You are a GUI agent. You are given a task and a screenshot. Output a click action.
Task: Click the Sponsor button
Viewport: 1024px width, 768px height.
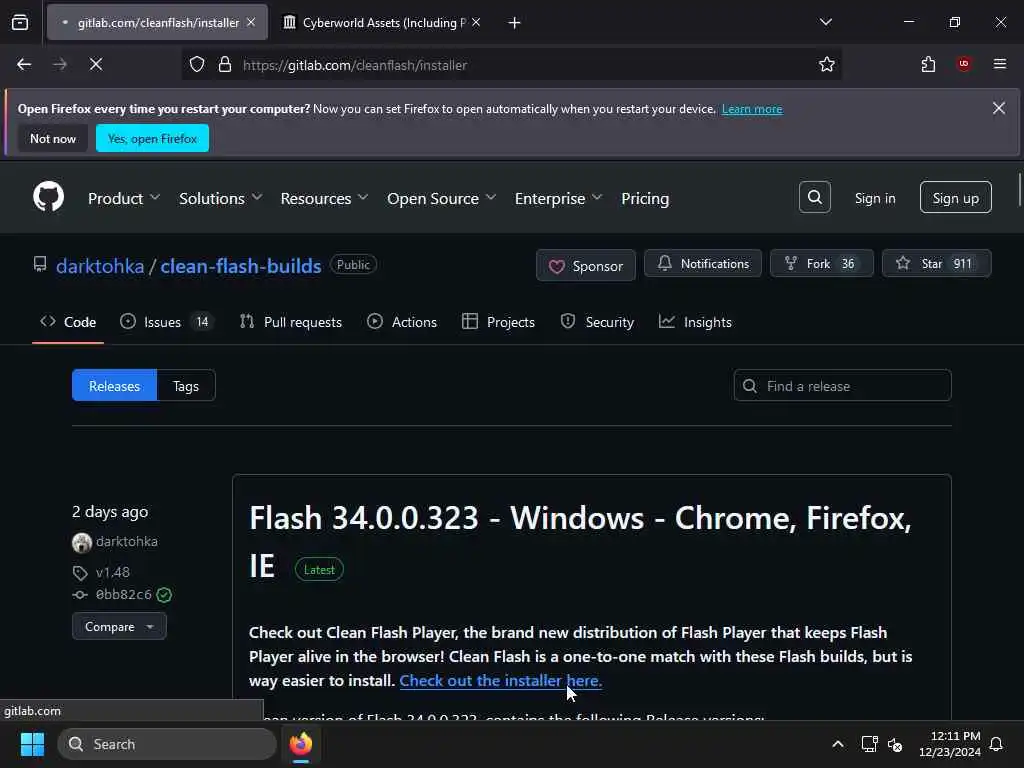[586, 266]
